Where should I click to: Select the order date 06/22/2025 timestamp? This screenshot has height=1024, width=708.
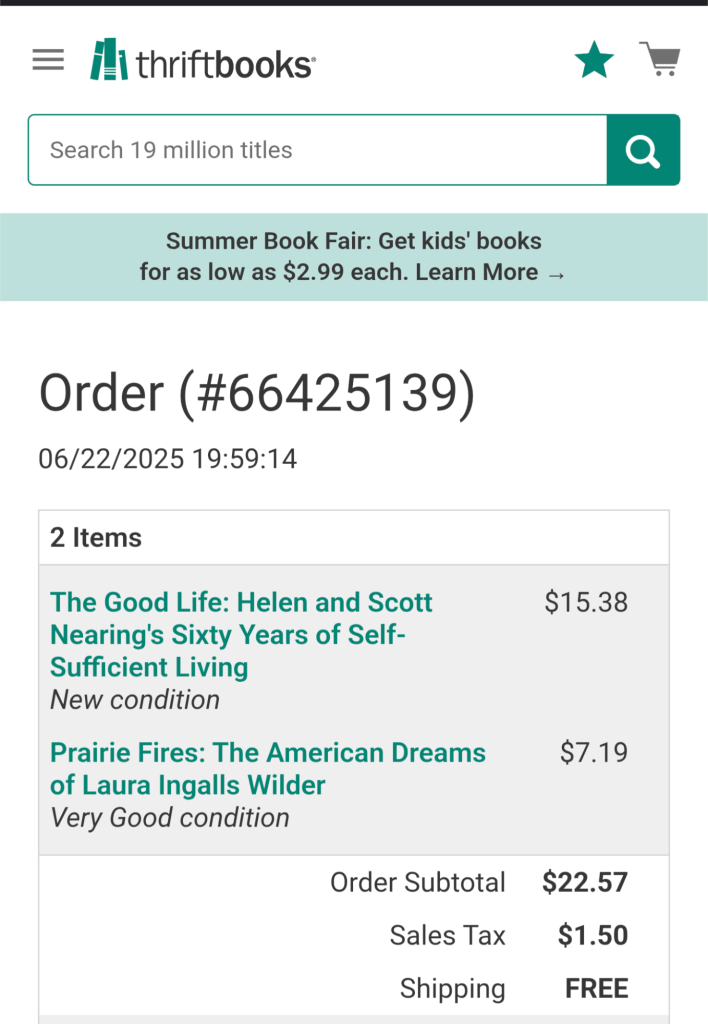[x=168, y=459]
